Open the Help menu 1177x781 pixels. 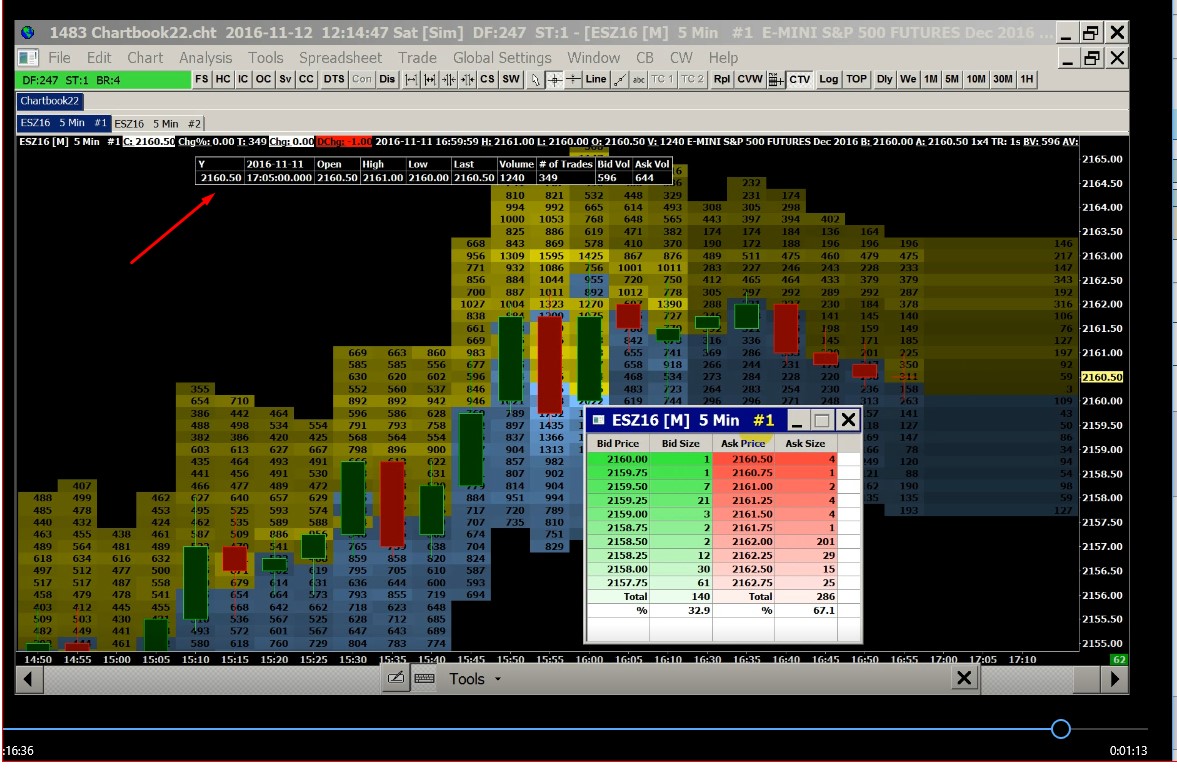[x=723, y=58]
